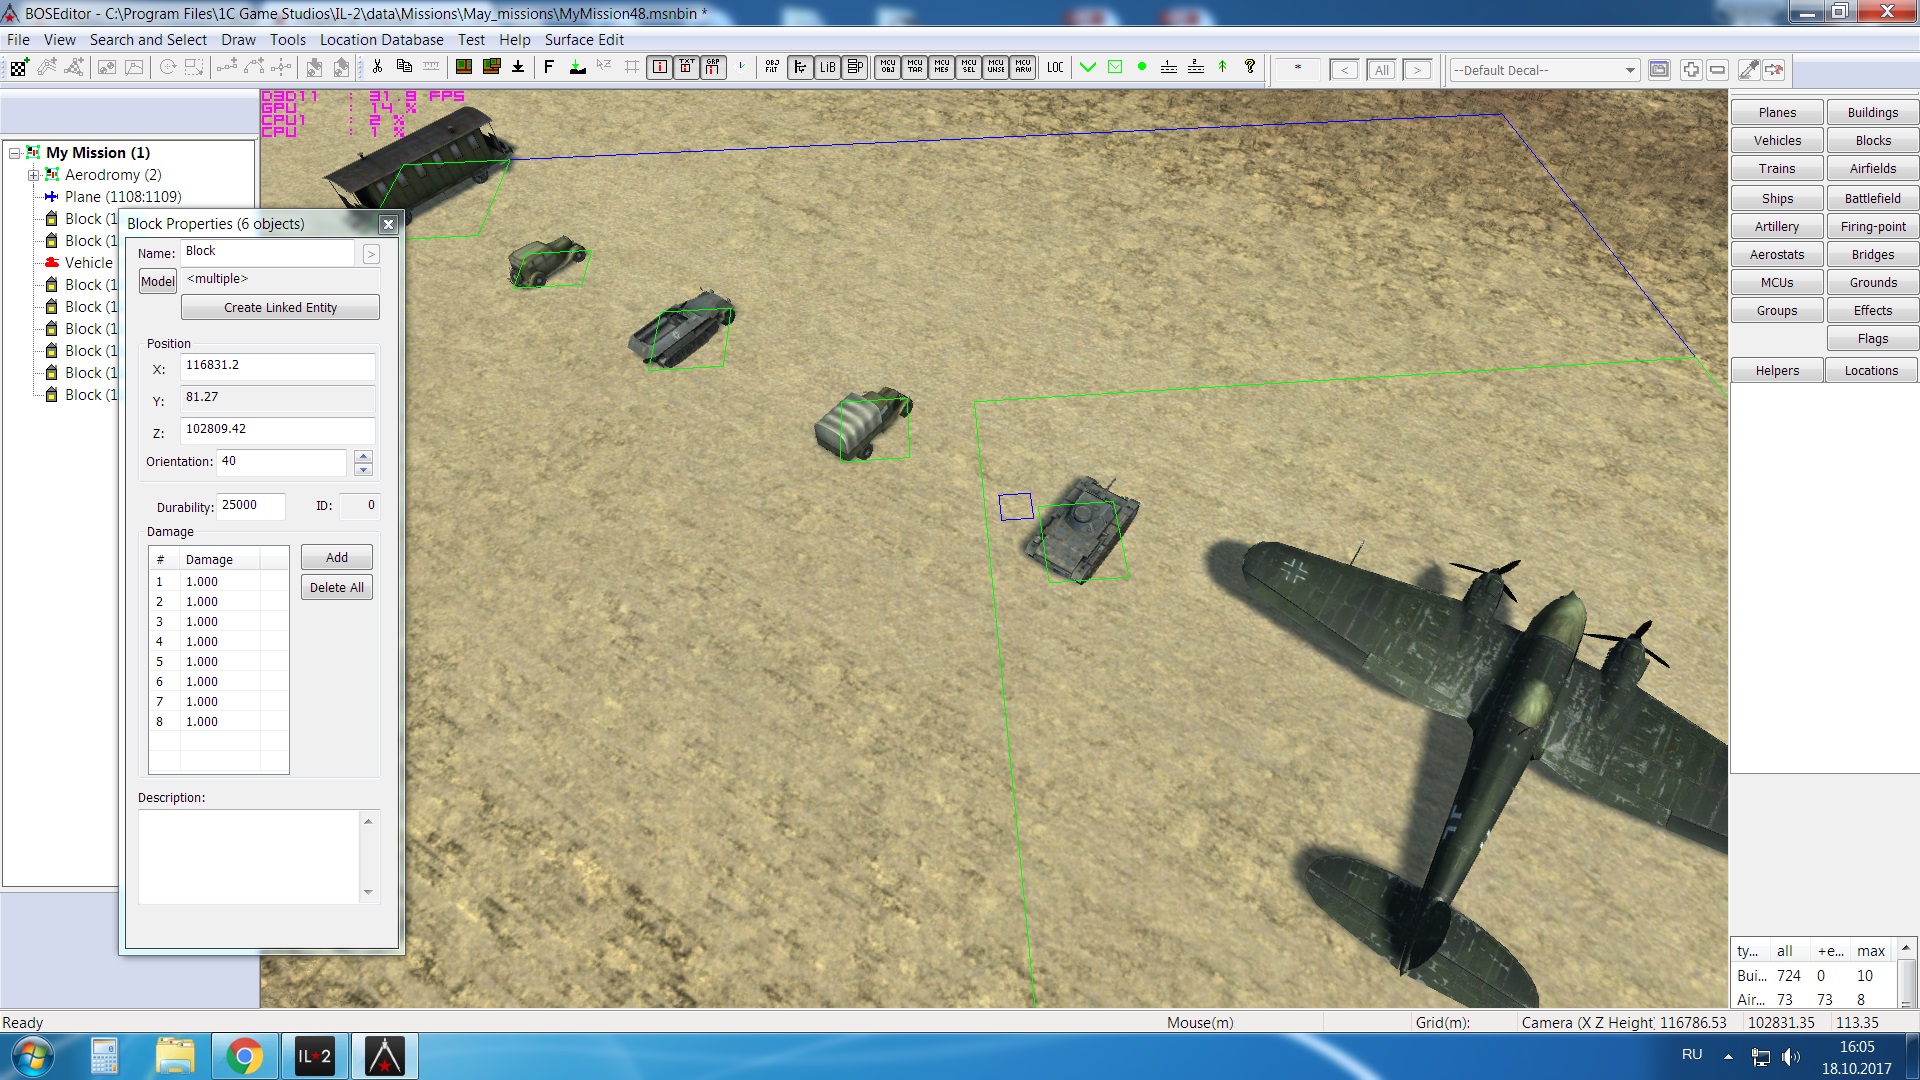Click the 'All' navigation button

1381,70
